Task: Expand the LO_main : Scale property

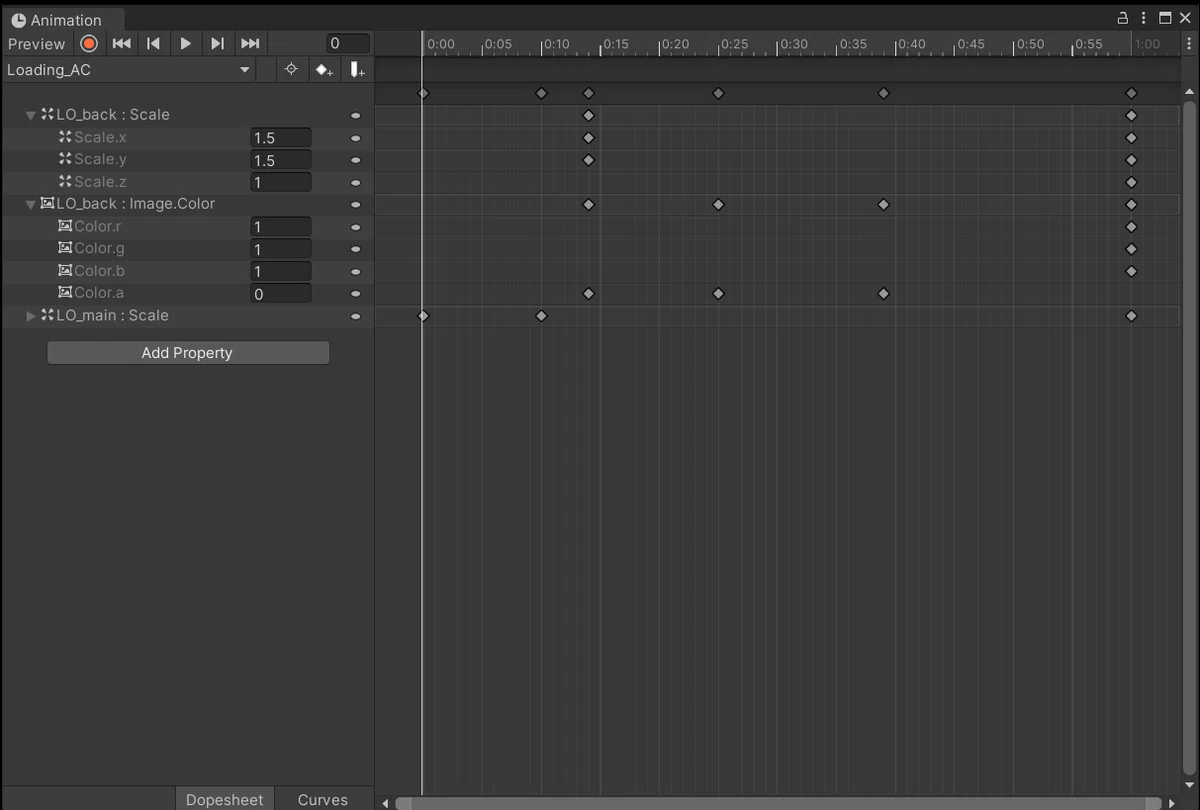Action: coord(30,316)
